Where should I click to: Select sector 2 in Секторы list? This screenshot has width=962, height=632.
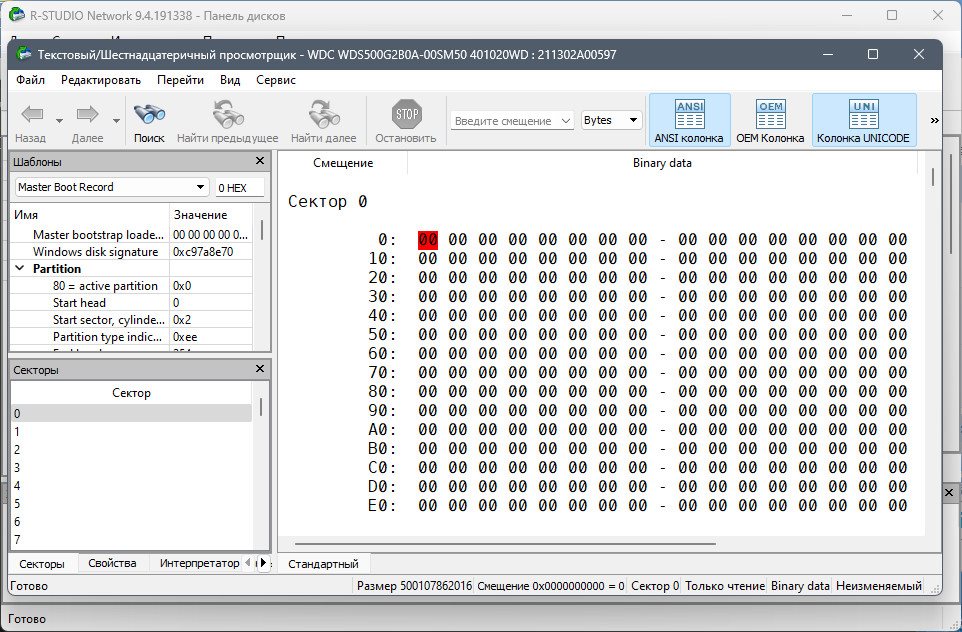tap(131, 450)
